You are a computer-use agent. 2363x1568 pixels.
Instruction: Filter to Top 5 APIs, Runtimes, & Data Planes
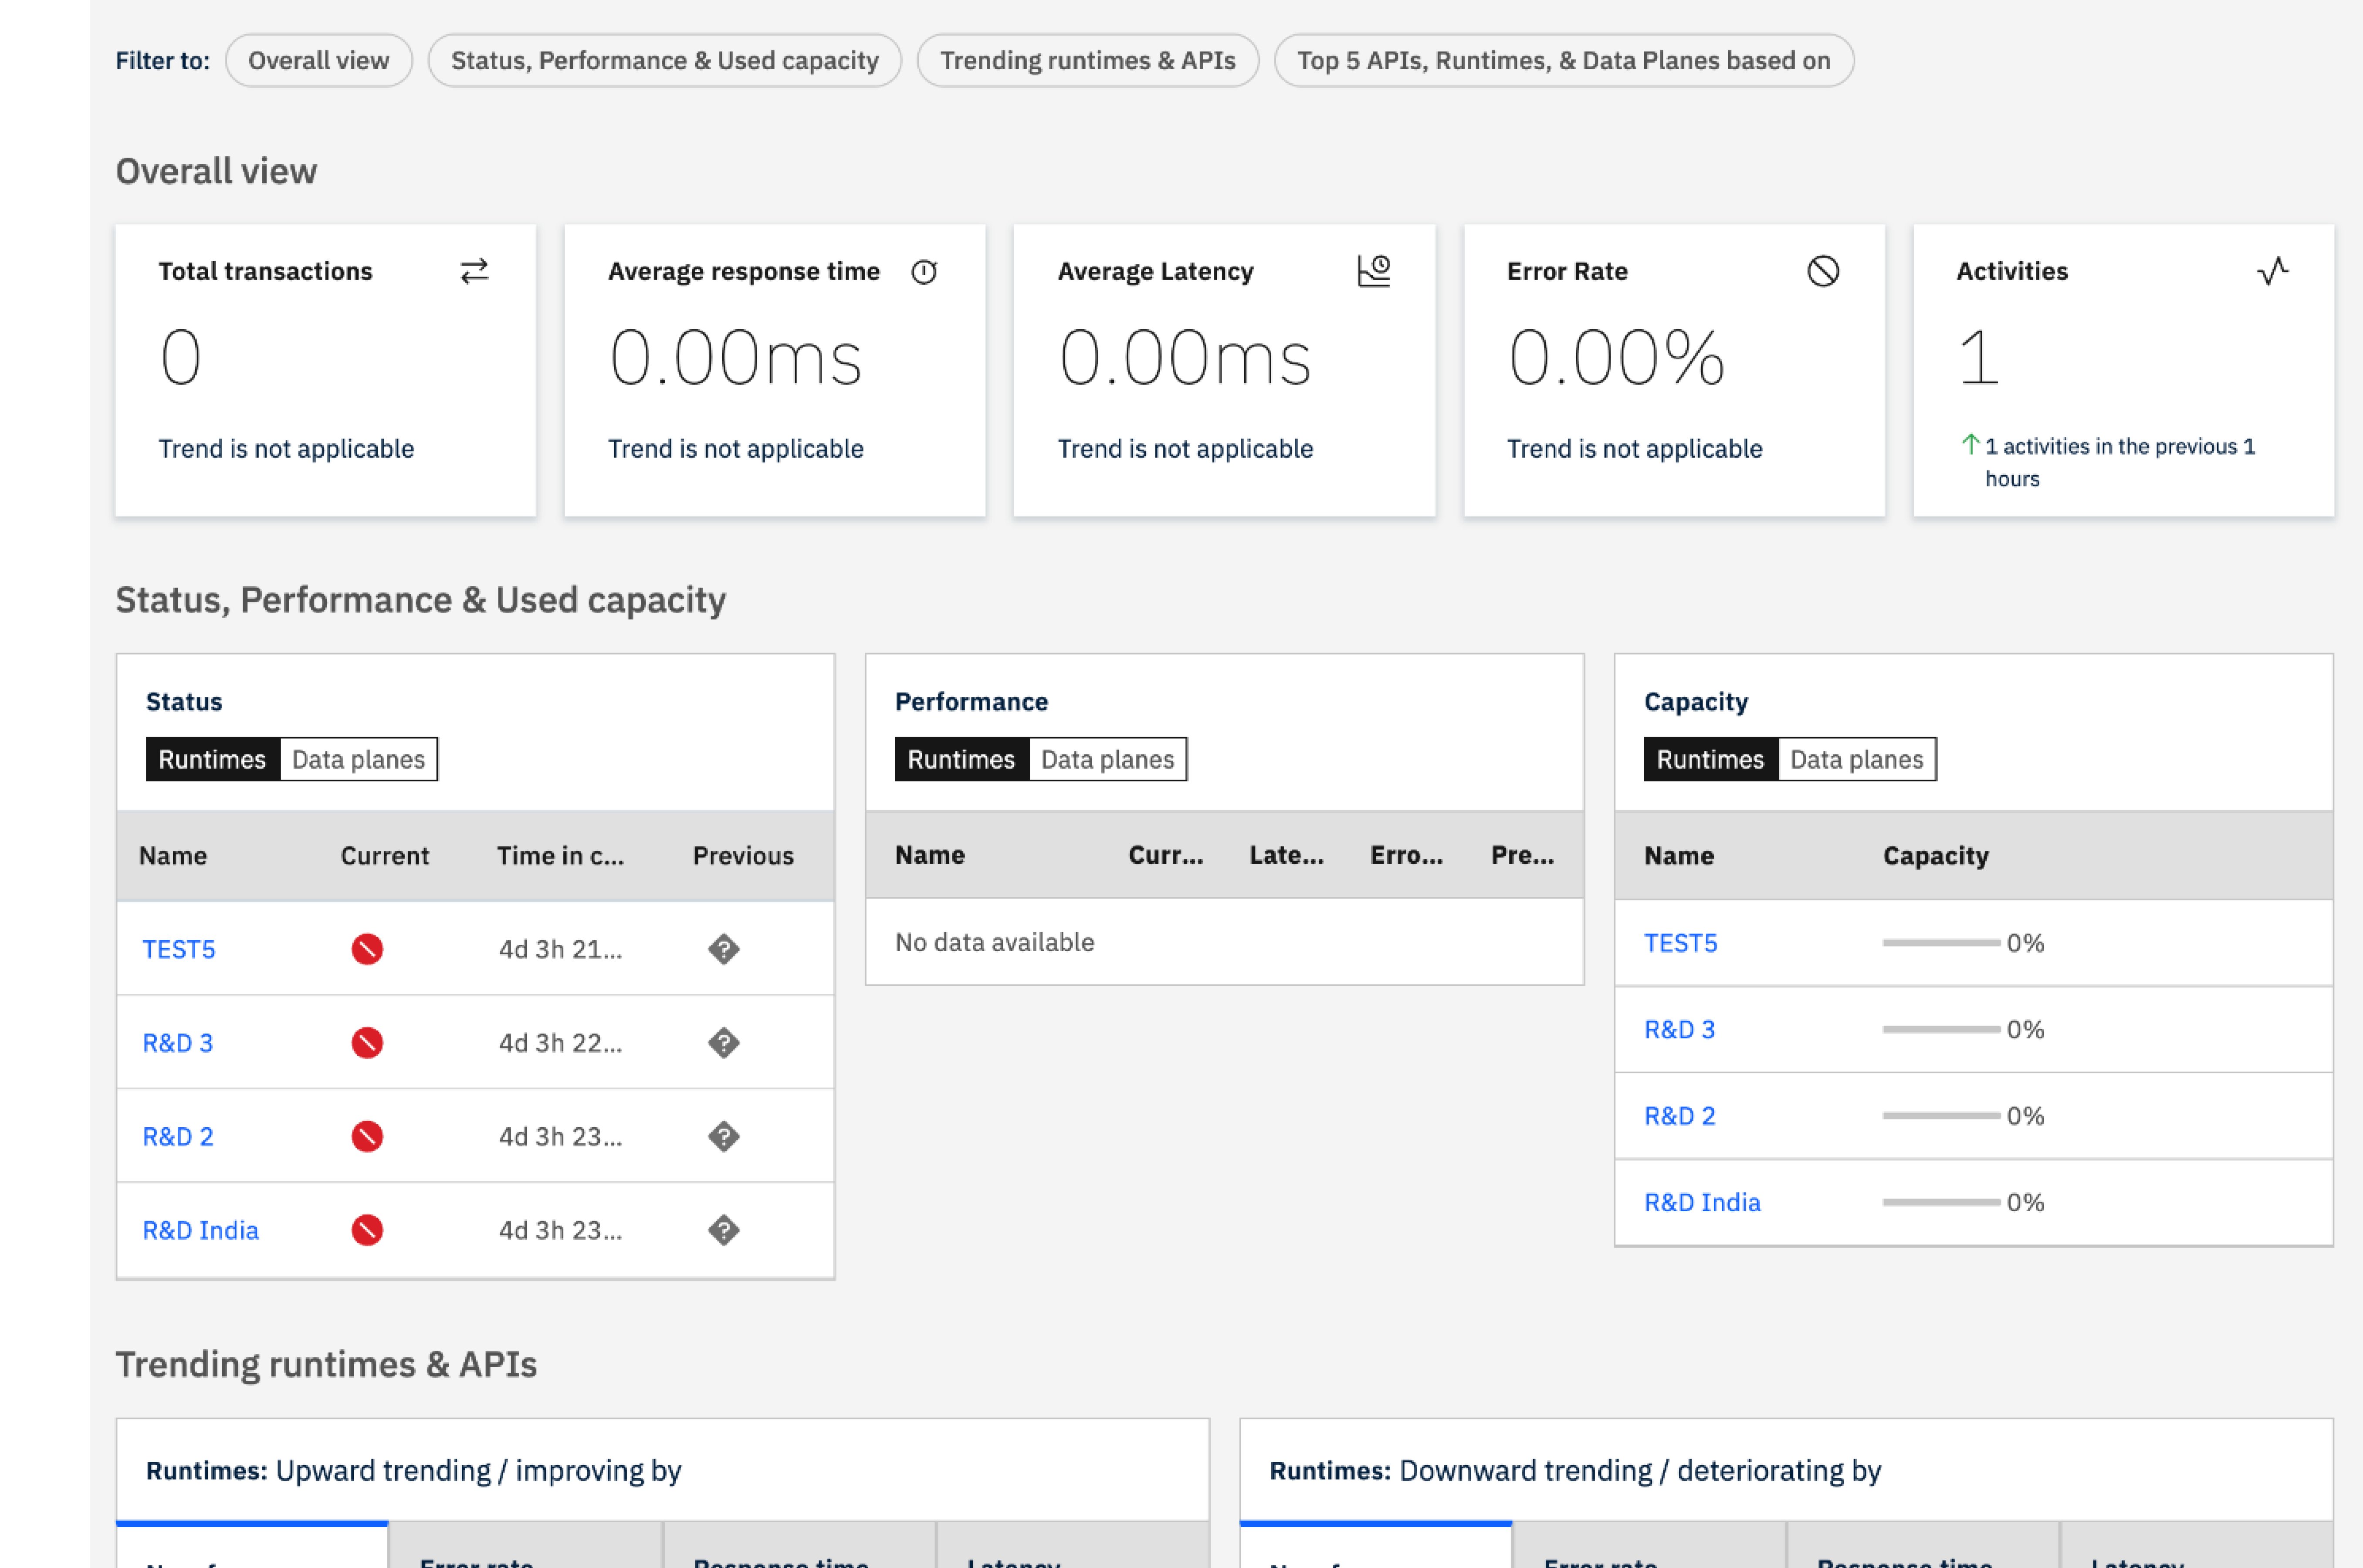[1564, 61]
